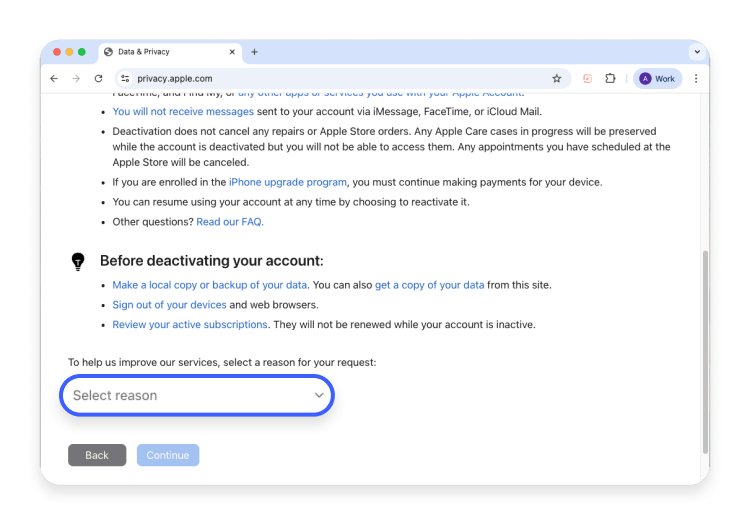Viewport: 750px width, 525px height.
Task: Open Make a local copy or backup link
Action: pos(210,285)
